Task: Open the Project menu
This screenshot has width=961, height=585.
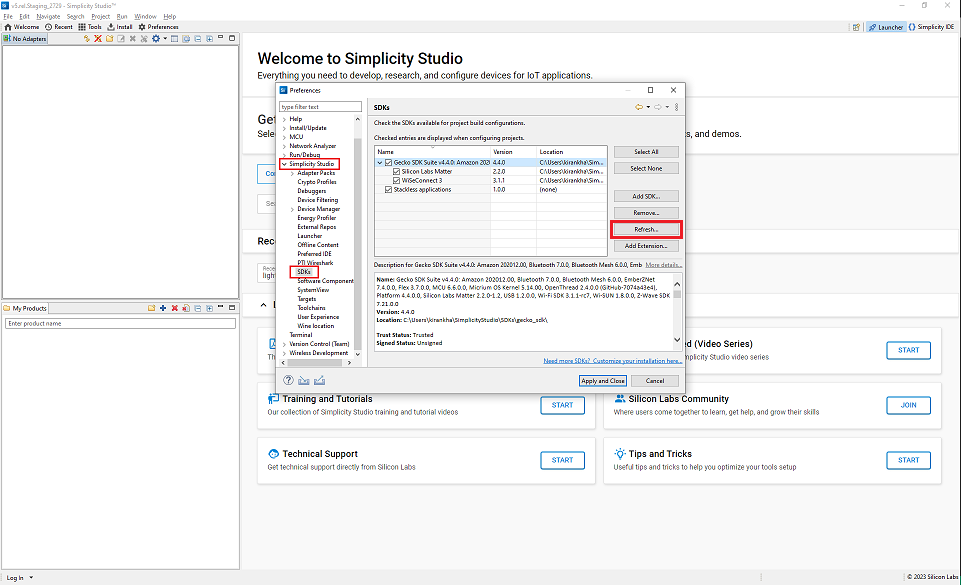Action: 101,17
